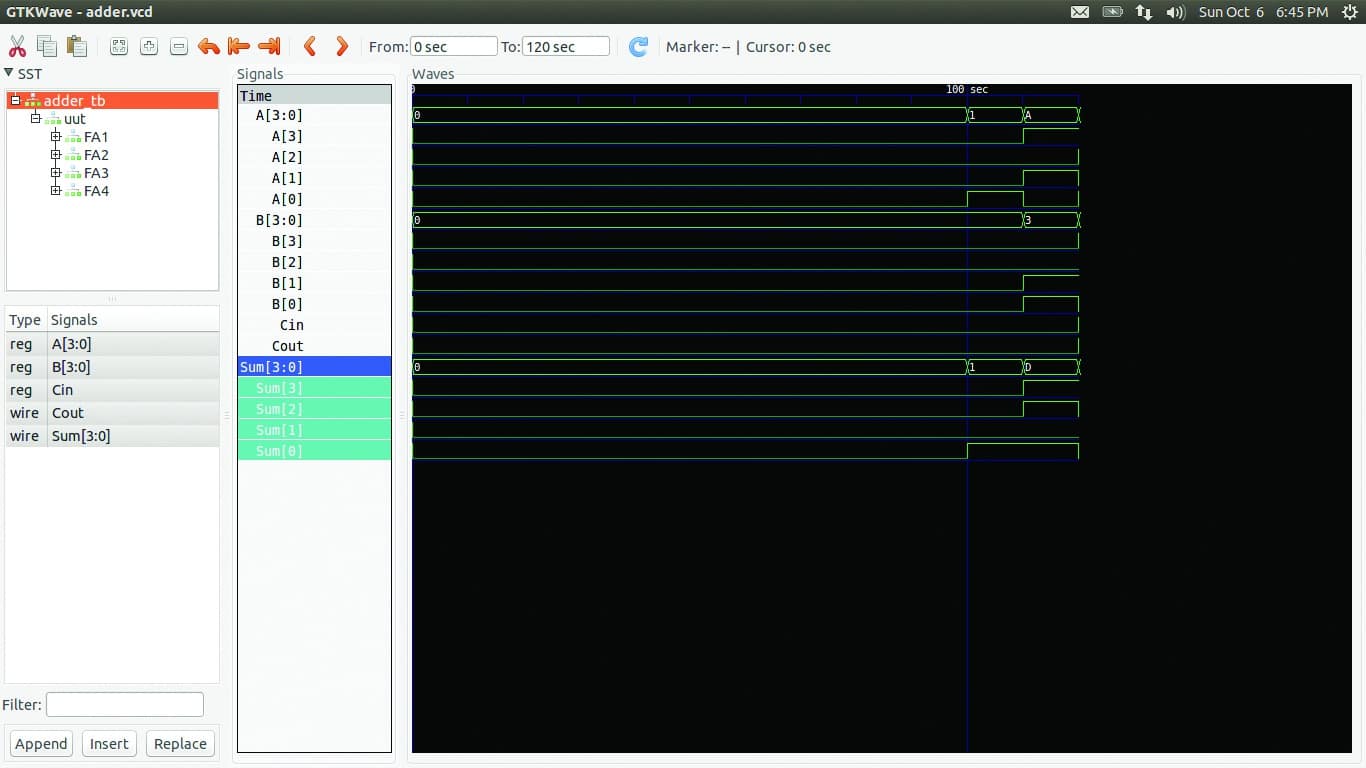Open the system volume indicator
The width and height of the screenshot is (1366, 768).
pyautogui.click(x=1176, y=12)
